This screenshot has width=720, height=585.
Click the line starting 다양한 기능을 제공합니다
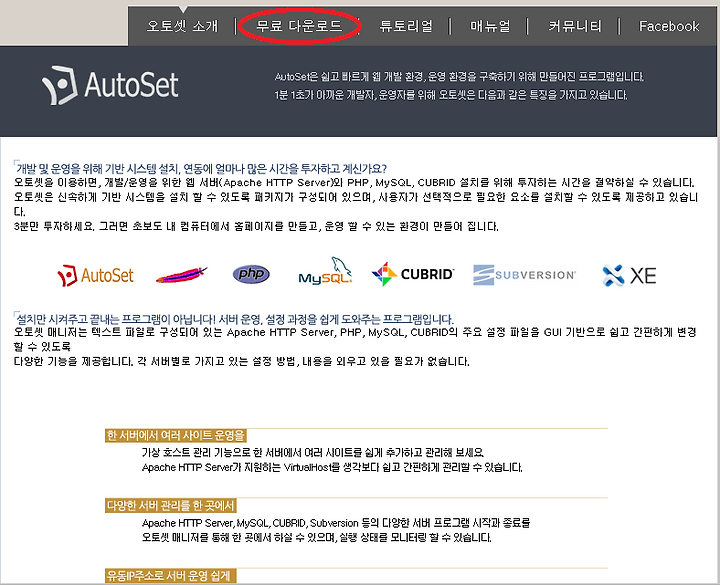click(x=242, y=361)
